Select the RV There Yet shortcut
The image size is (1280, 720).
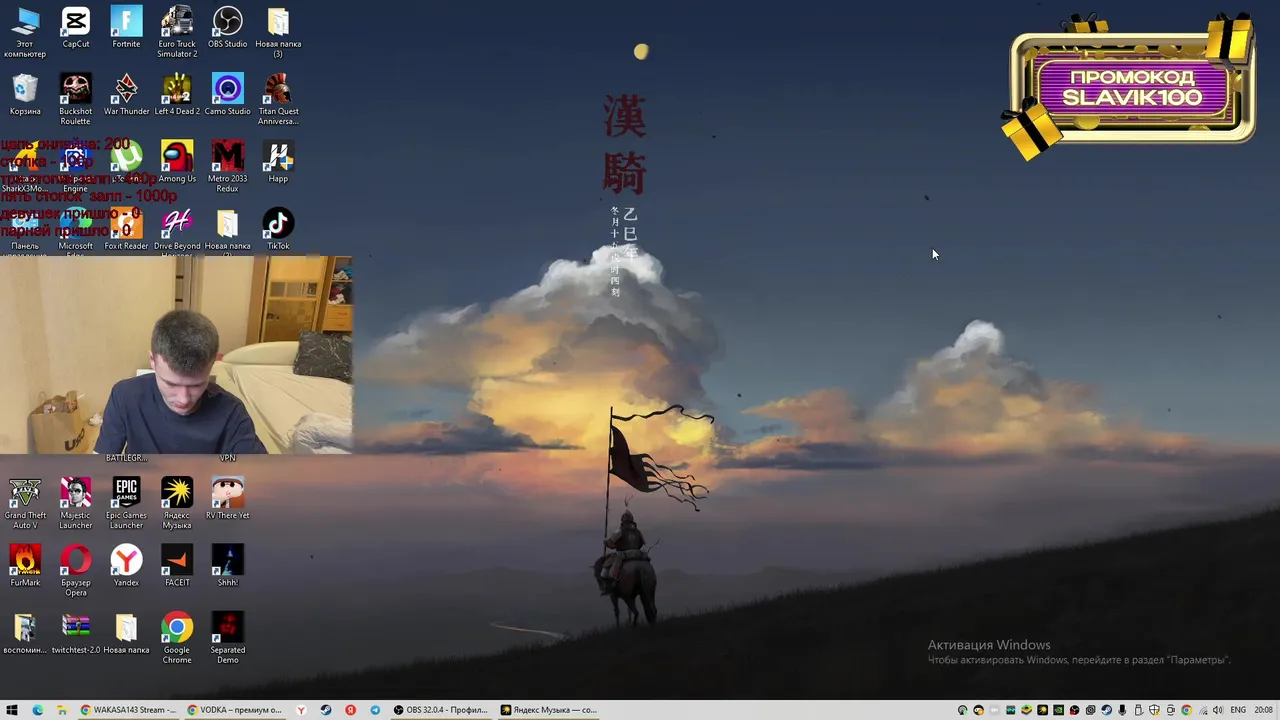pyautogui.click(x=227, y=498)
